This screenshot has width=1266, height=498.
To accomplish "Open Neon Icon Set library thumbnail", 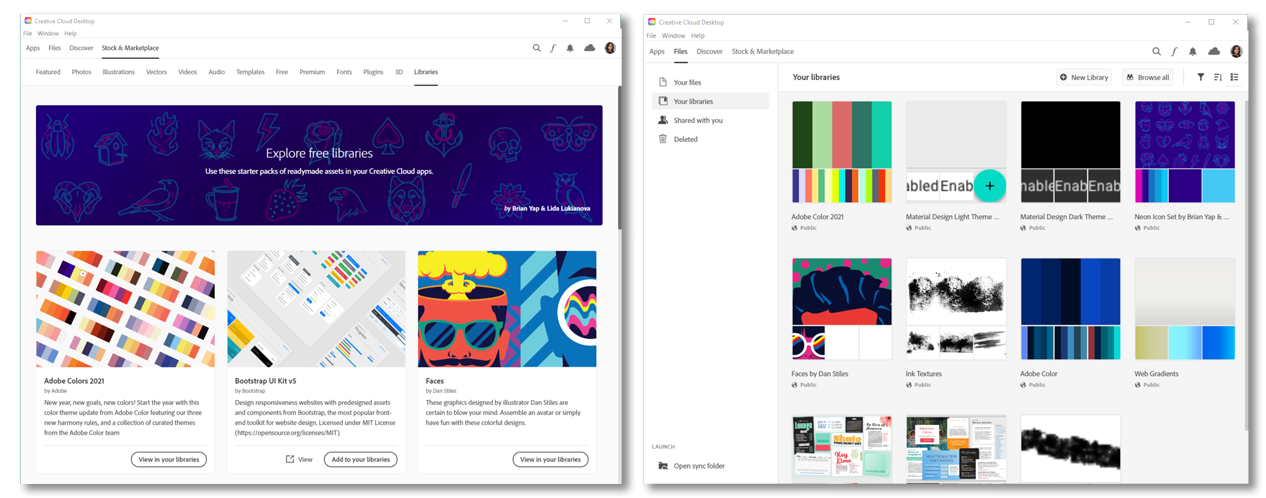I will pos(1185,152).
